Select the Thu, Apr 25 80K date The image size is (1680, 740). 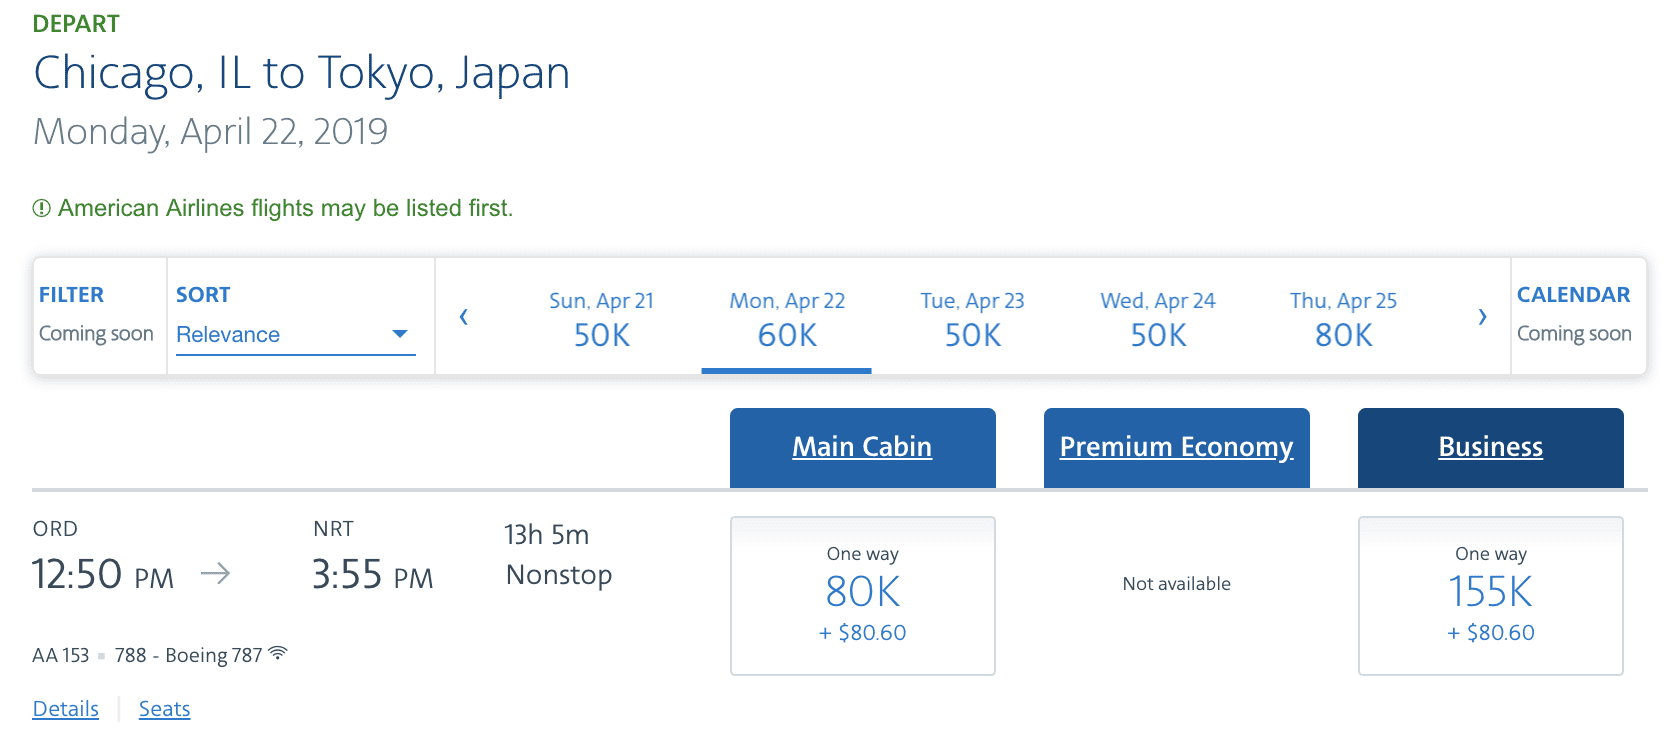tap(1343, 320)
